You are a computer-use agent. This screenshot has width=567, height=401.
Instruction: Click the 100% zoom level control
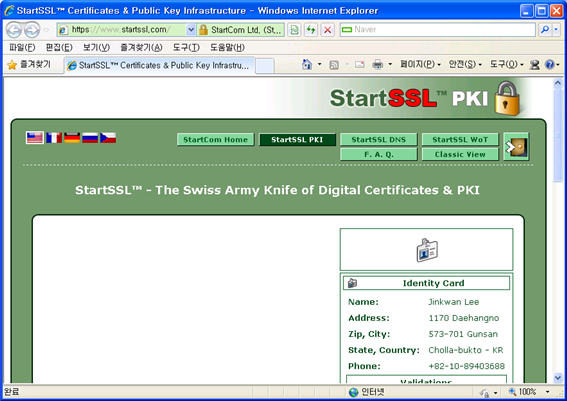pyautogui.click(x=529, y=392)
